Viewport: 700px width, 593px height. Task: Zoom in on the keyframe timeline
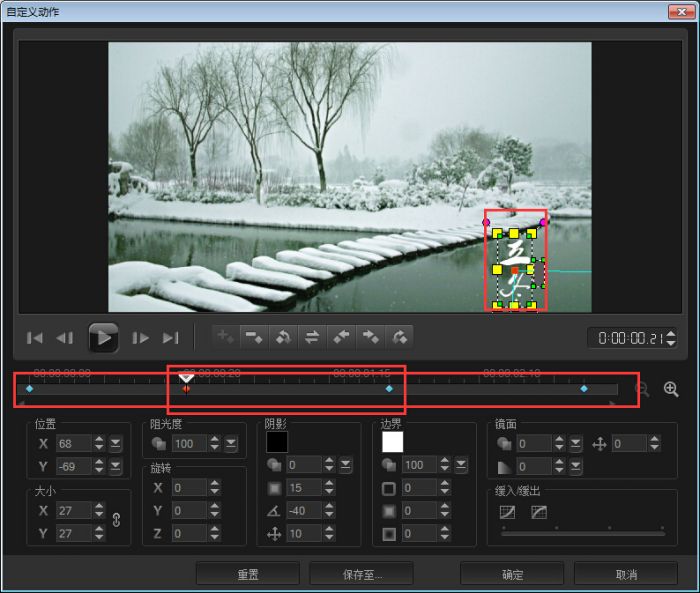[670, 389]
